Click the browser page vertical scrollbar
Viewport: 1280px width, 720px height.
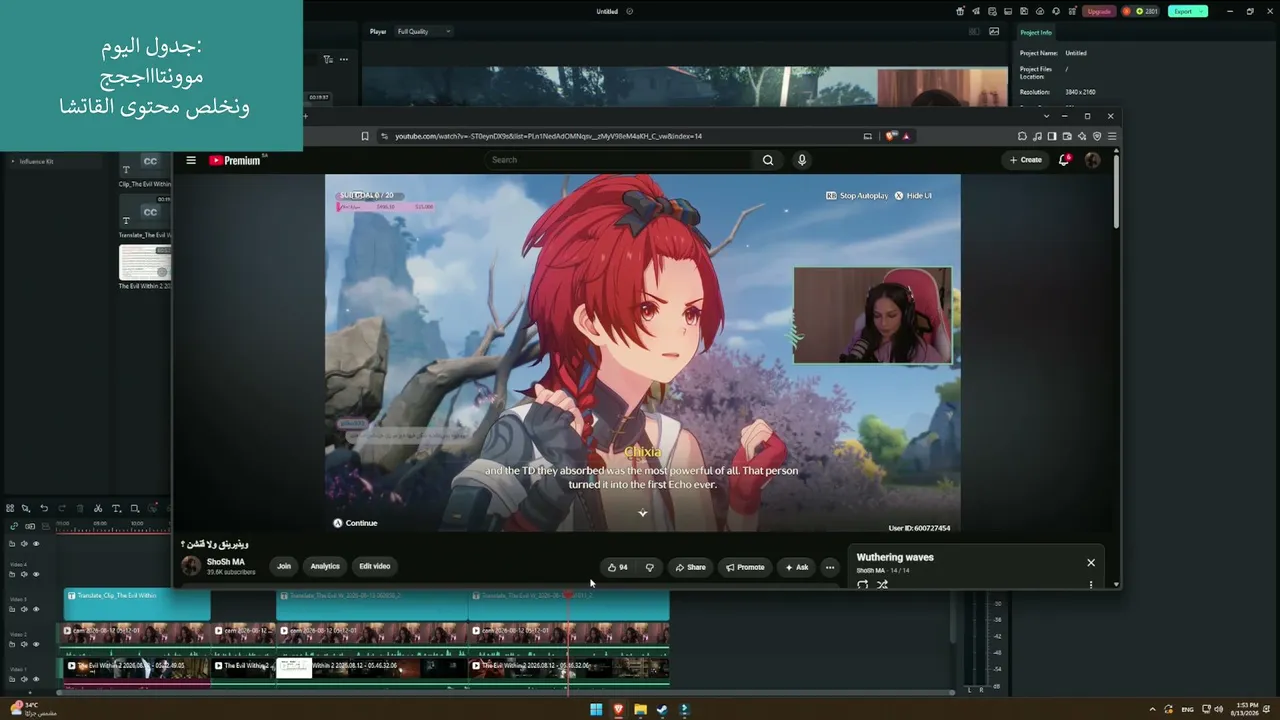click(x=1116, y=190)
